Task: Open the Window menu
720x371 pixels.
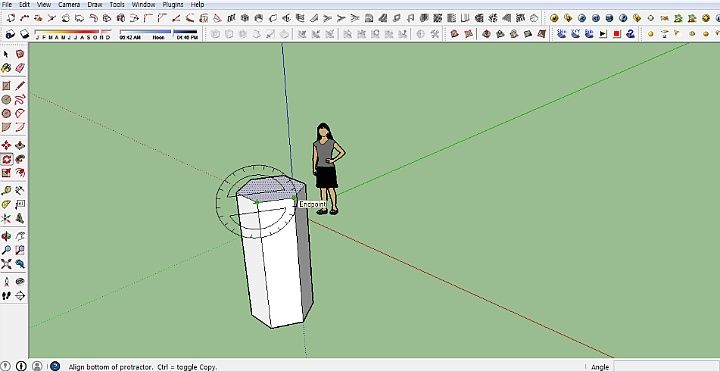Action: (143, 4)
